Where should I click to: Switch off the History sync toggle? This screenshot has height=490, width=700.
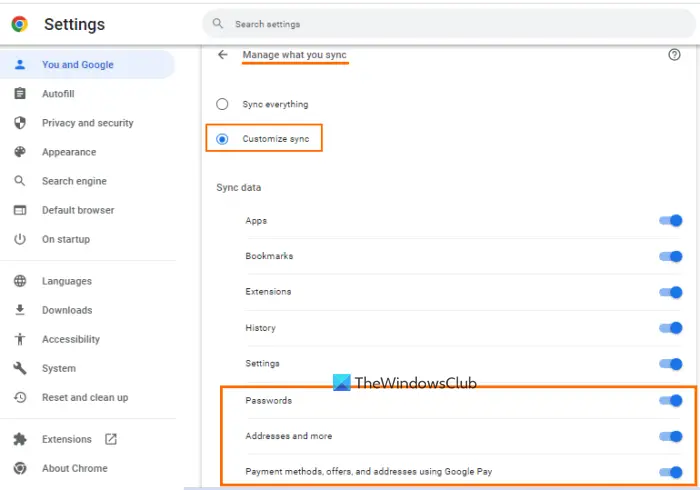point(671,328)
